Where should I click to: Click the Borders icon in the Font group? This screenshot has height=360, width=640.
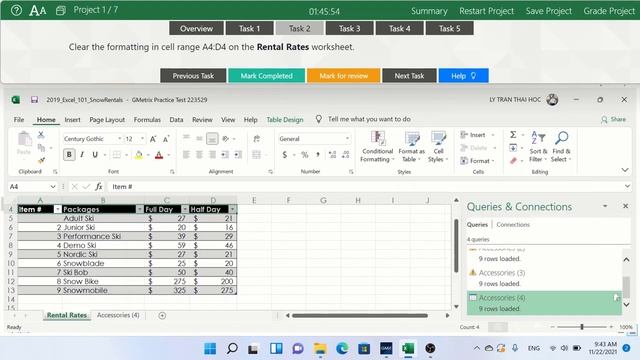pyautogui.click(x=117, y=155)
